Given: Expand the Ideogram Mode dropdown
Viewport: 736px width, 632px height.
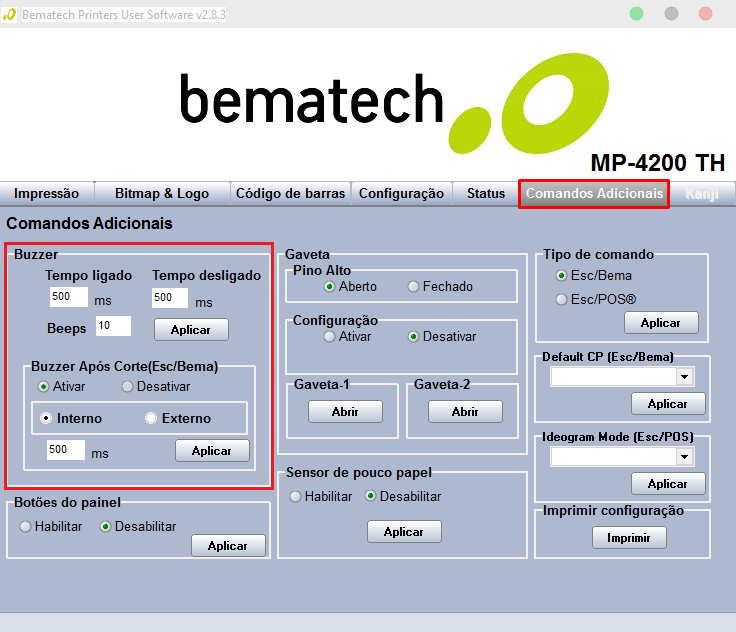Looking at the screenshot, I should coord(684,457).
